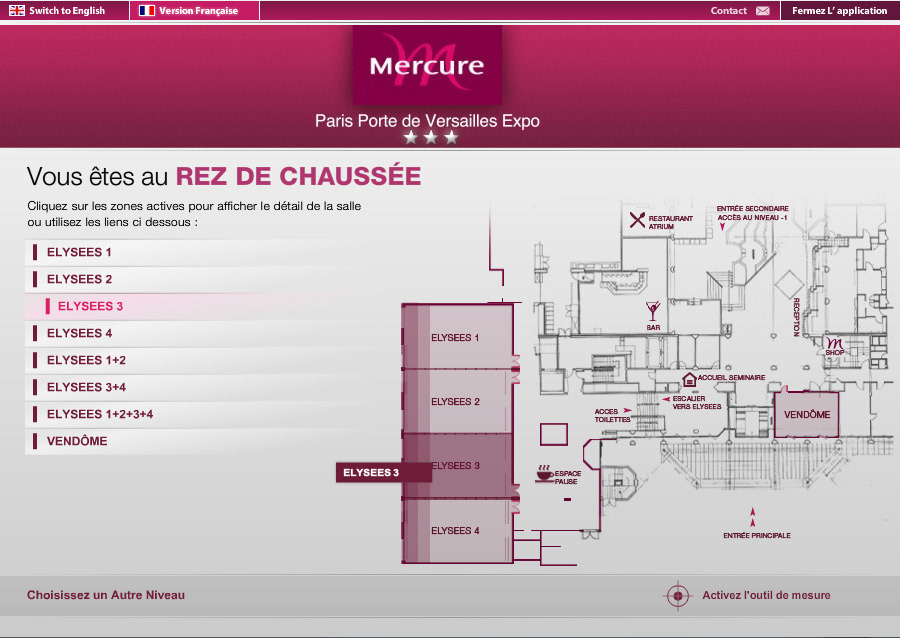Choose ELYSEES 1+2 combined room
Screen dimensions: 900x638
pos(195,360)
